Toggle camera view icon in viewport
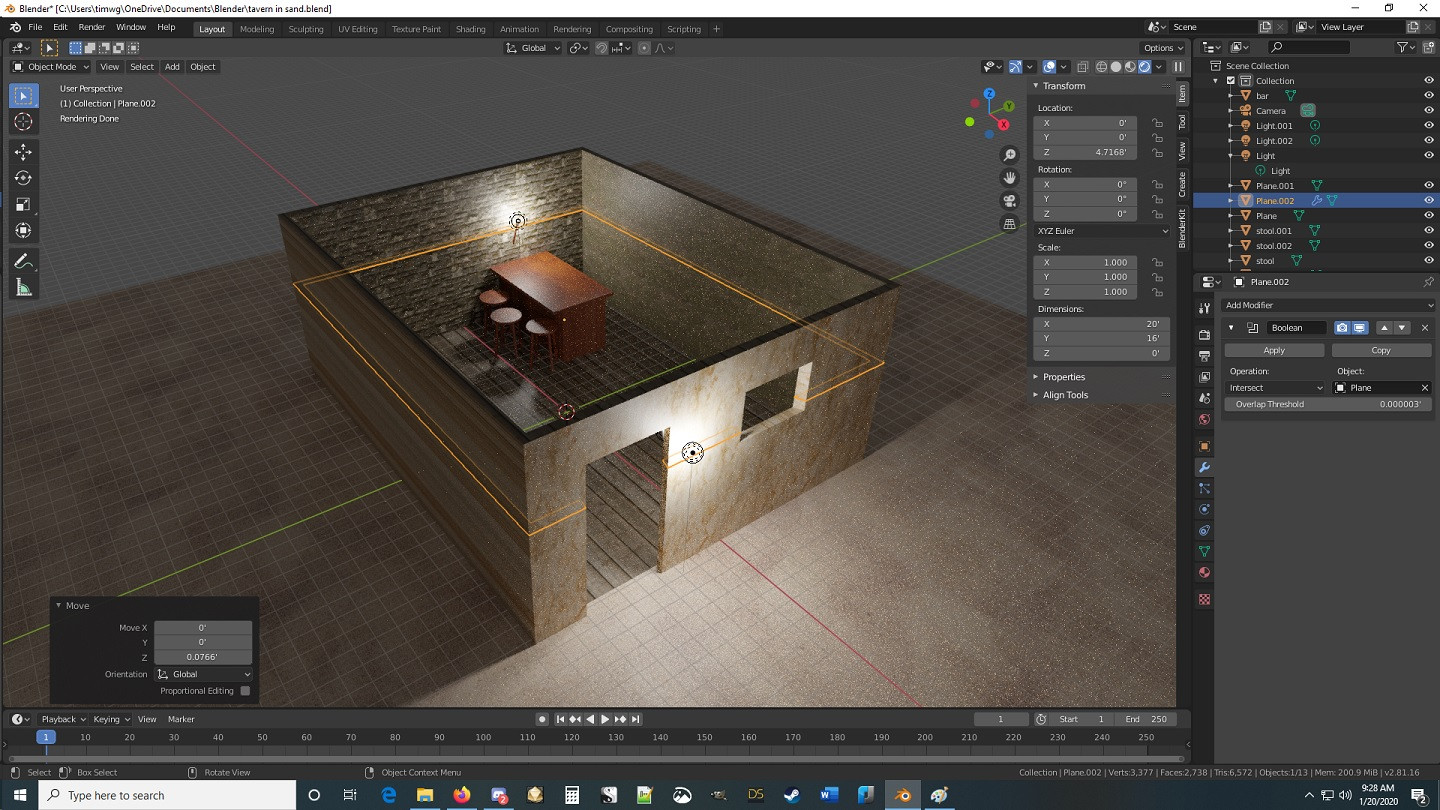 click(x=1010, y=200)
